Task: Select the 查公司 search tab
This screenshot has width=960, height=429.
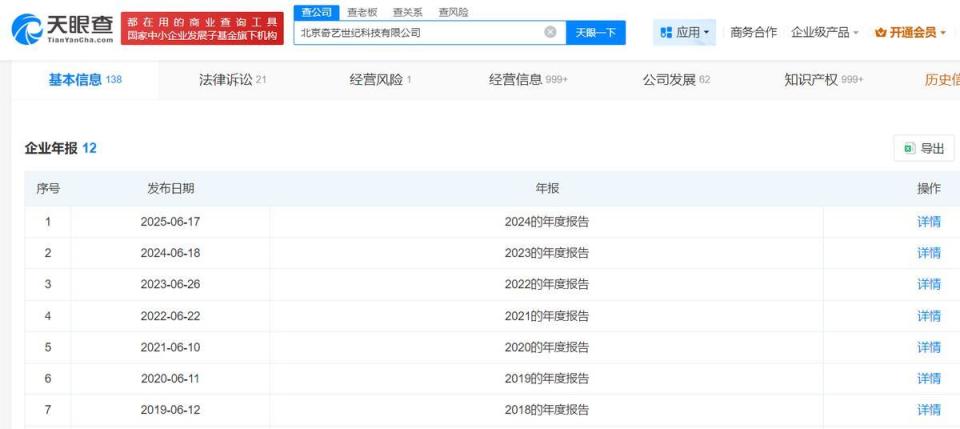Action: tap(316, 12)
